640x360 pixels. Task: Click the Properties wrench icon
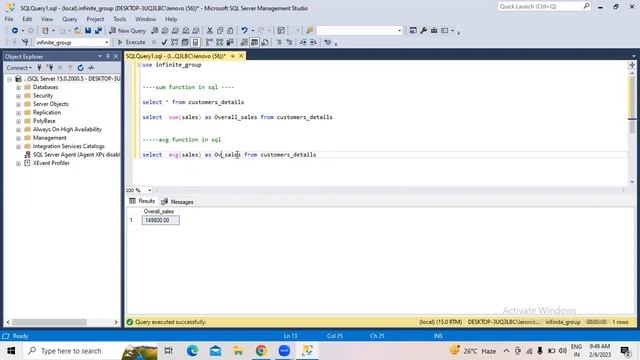[424, 31]
